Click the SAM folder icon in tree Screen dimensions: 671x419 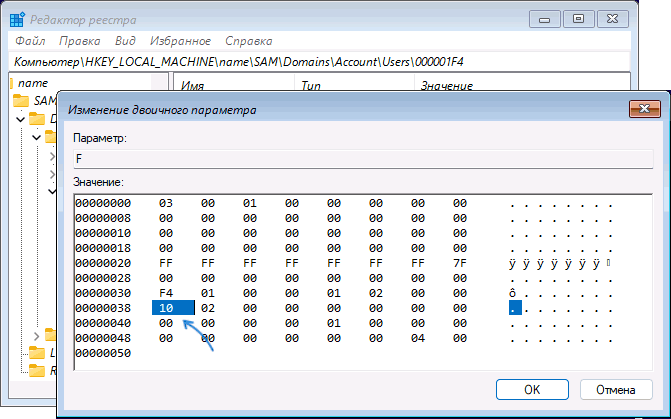(22, 102)
